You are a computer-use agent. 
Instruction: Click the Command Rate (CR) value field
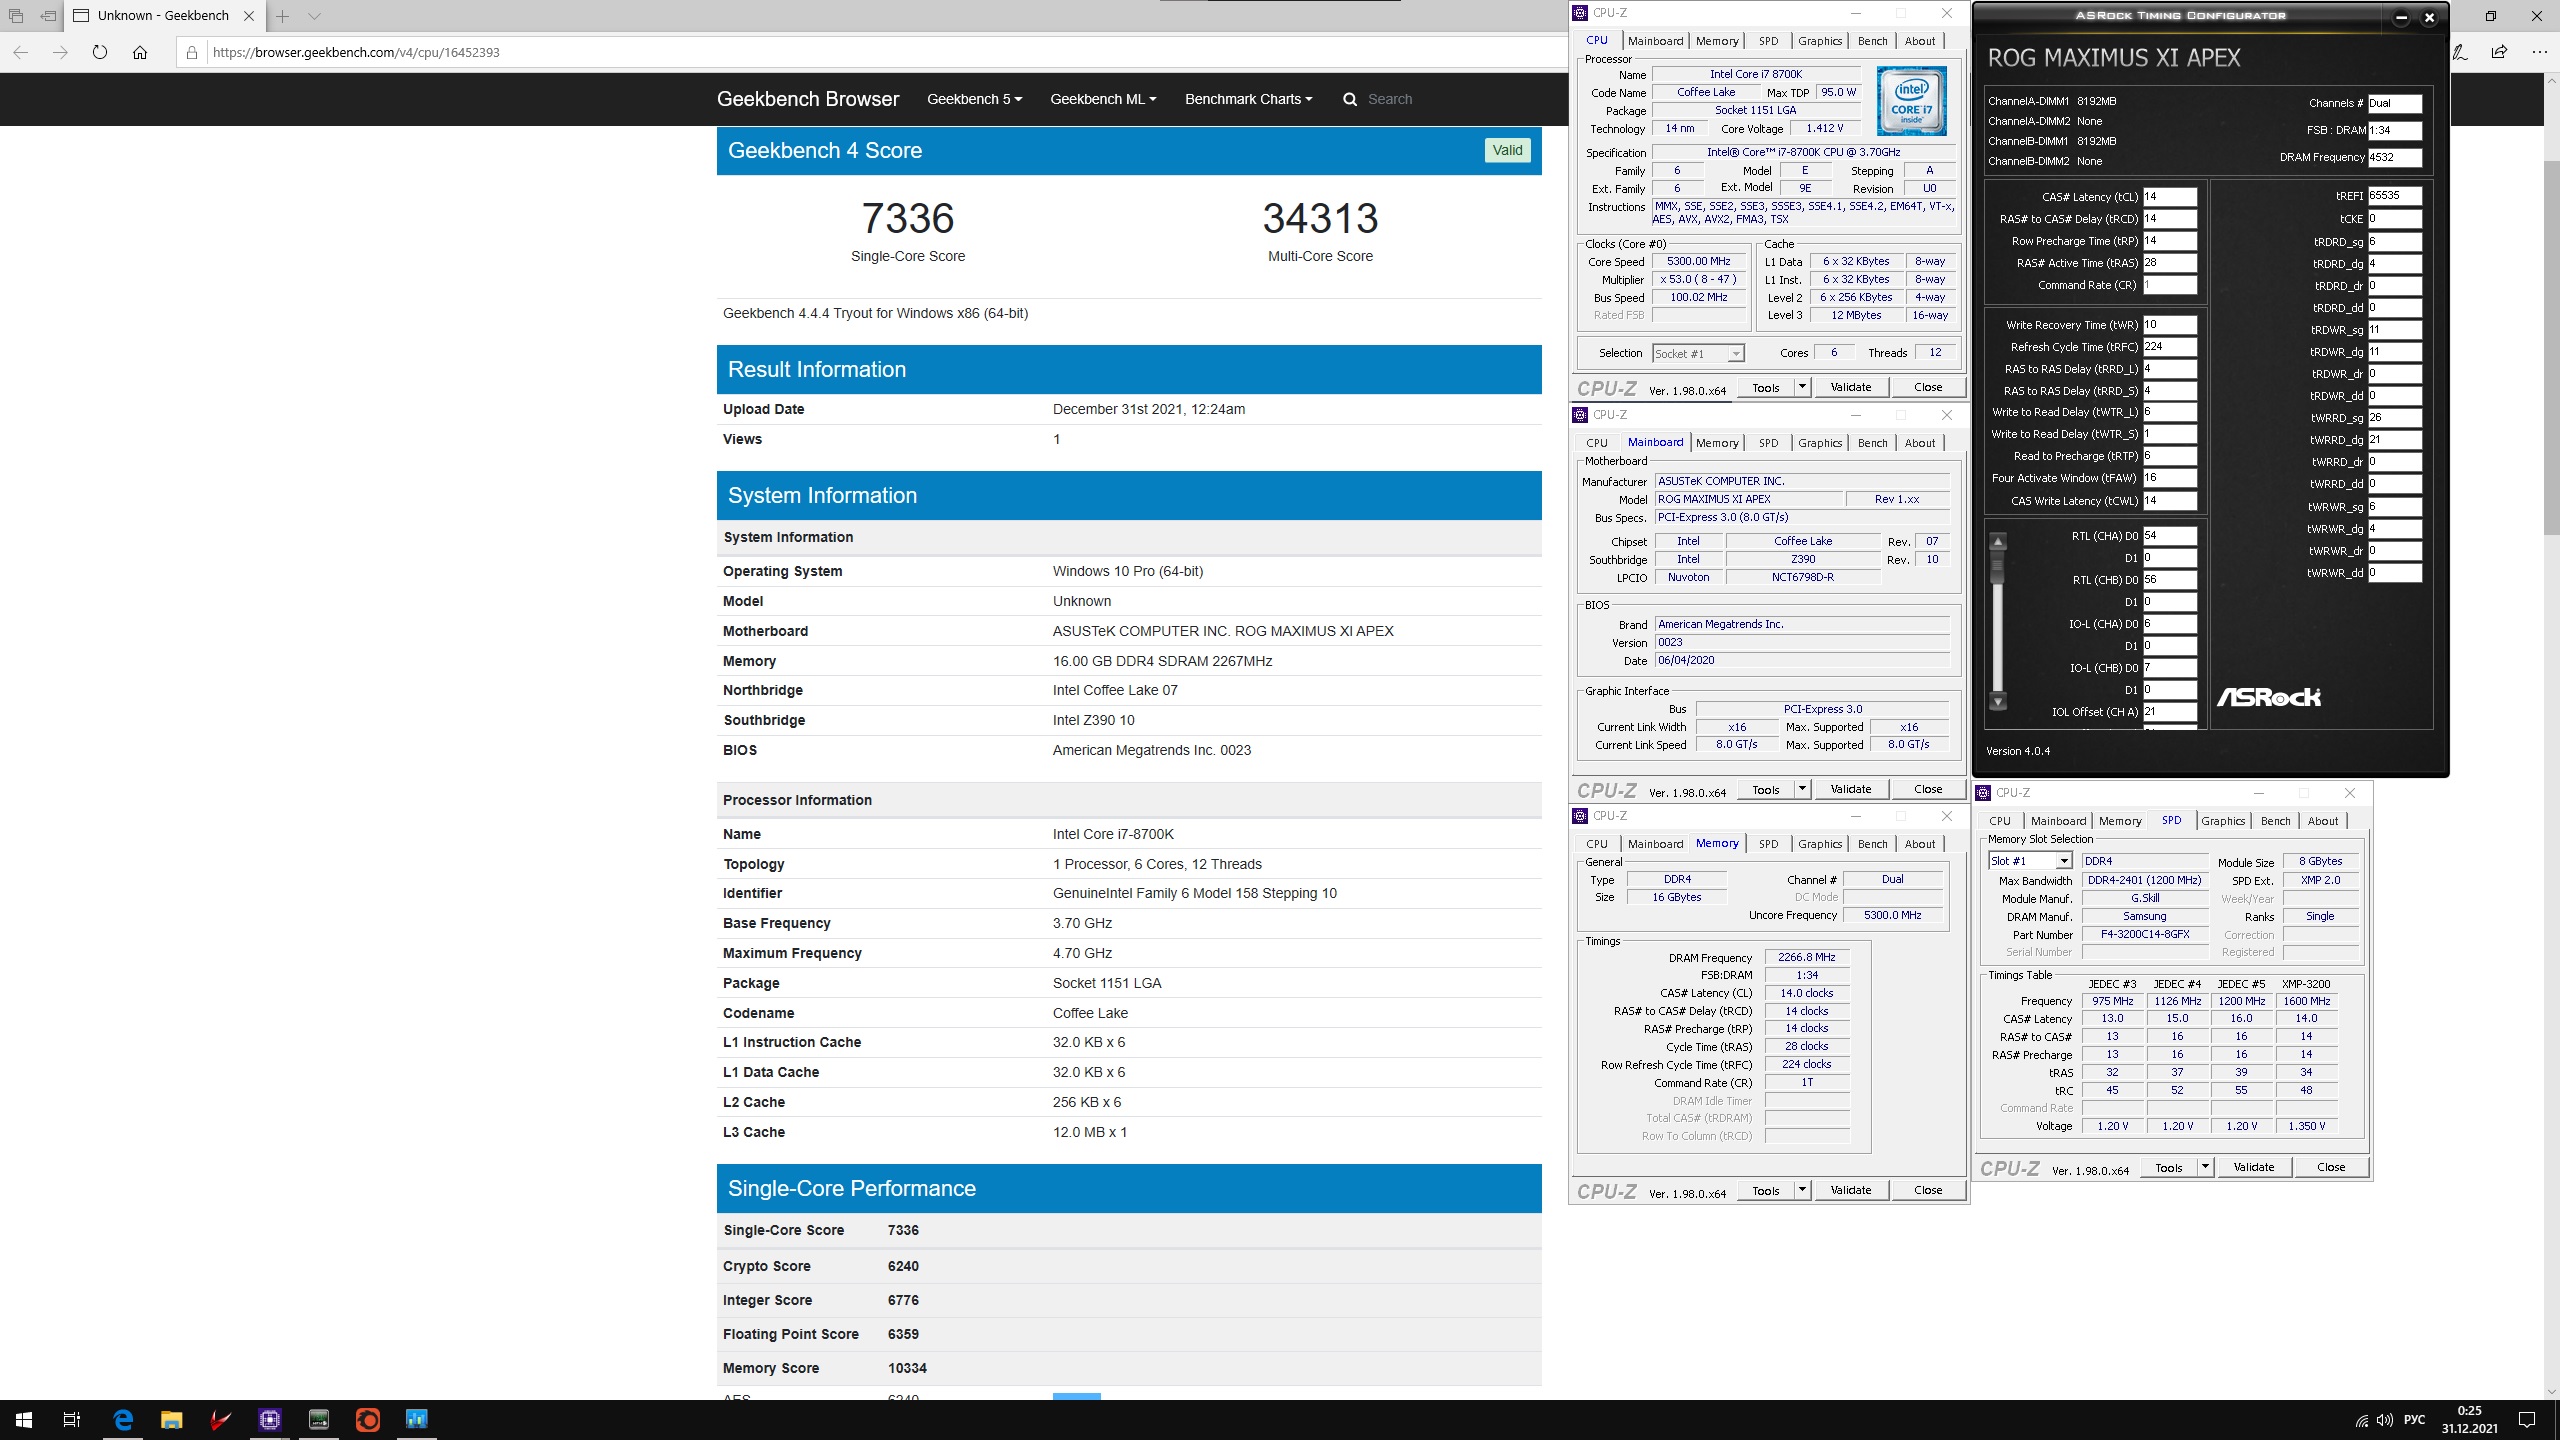tap(2169, 285)
